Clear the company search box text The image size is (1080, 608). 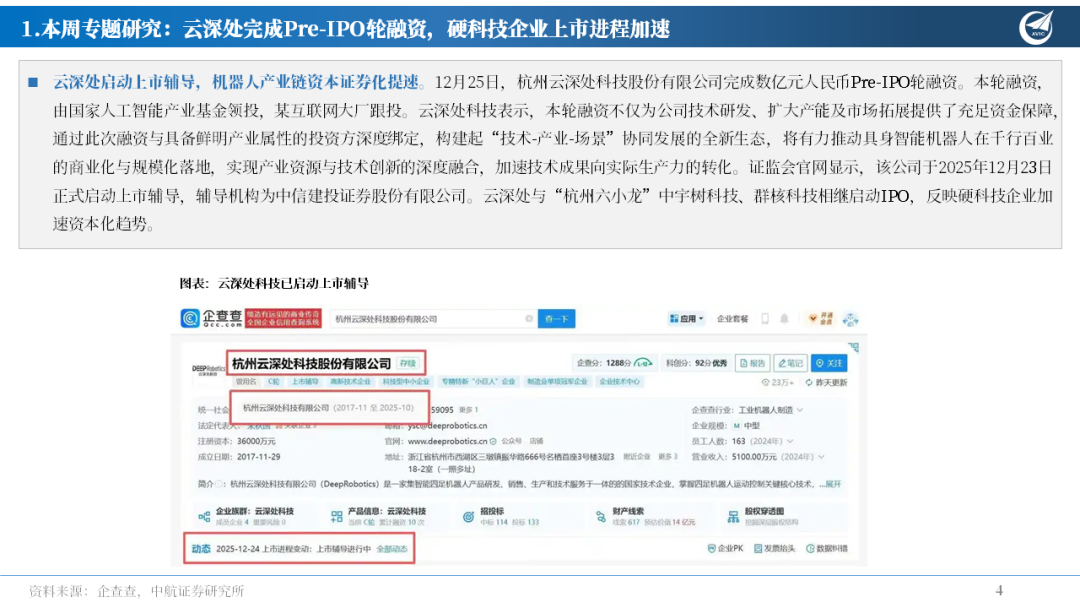(529, 319)
